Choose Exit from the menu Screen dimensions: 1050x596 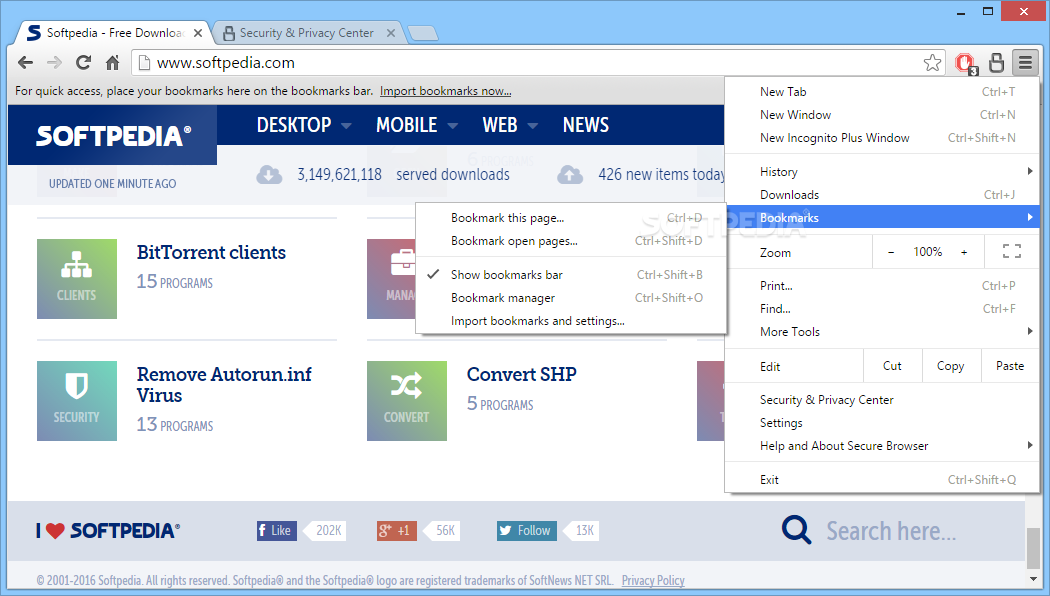[x=882, y=479]
